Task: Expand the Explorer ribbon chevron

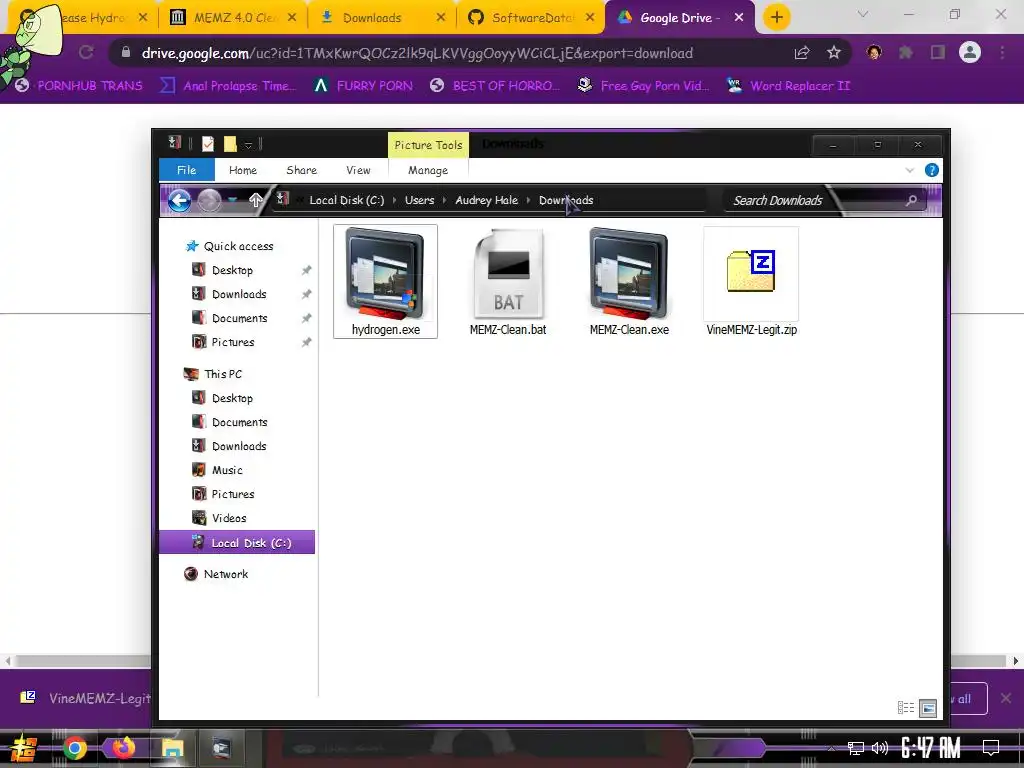Action: click(910, 170)
